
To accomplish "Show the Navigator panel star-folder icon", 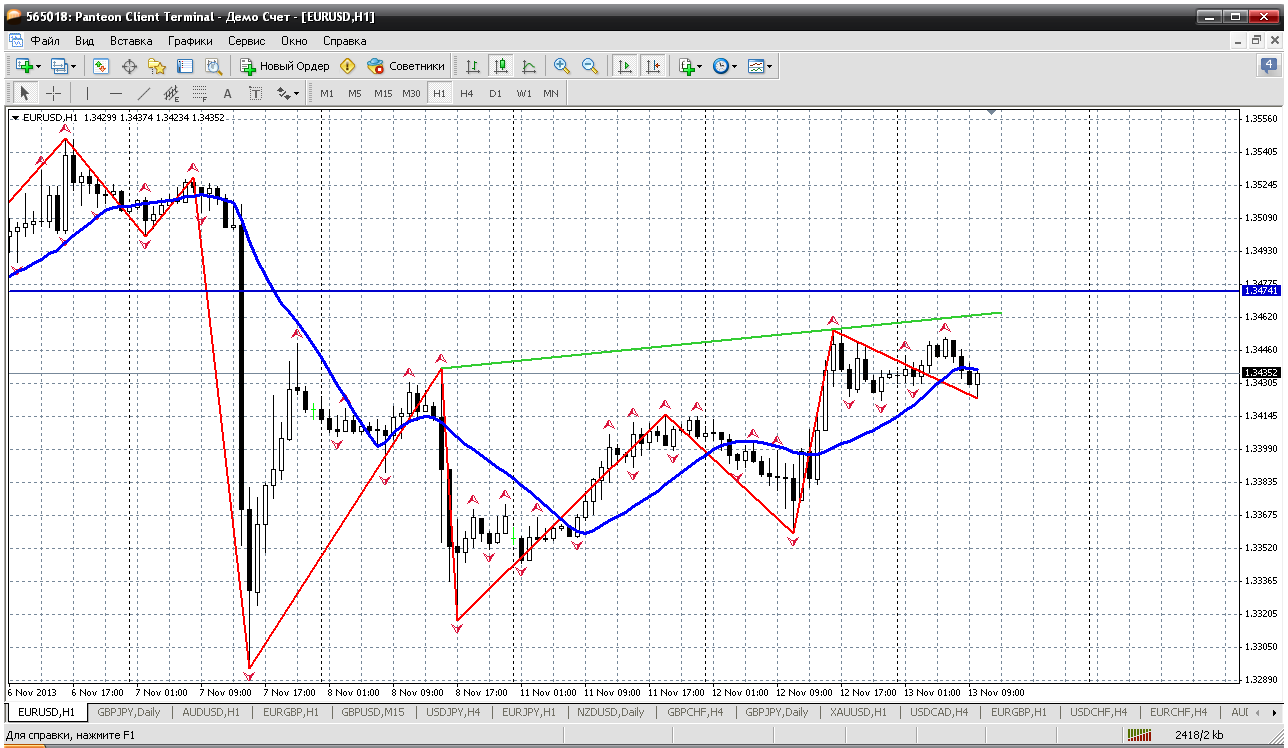I will tap(157, 66).
